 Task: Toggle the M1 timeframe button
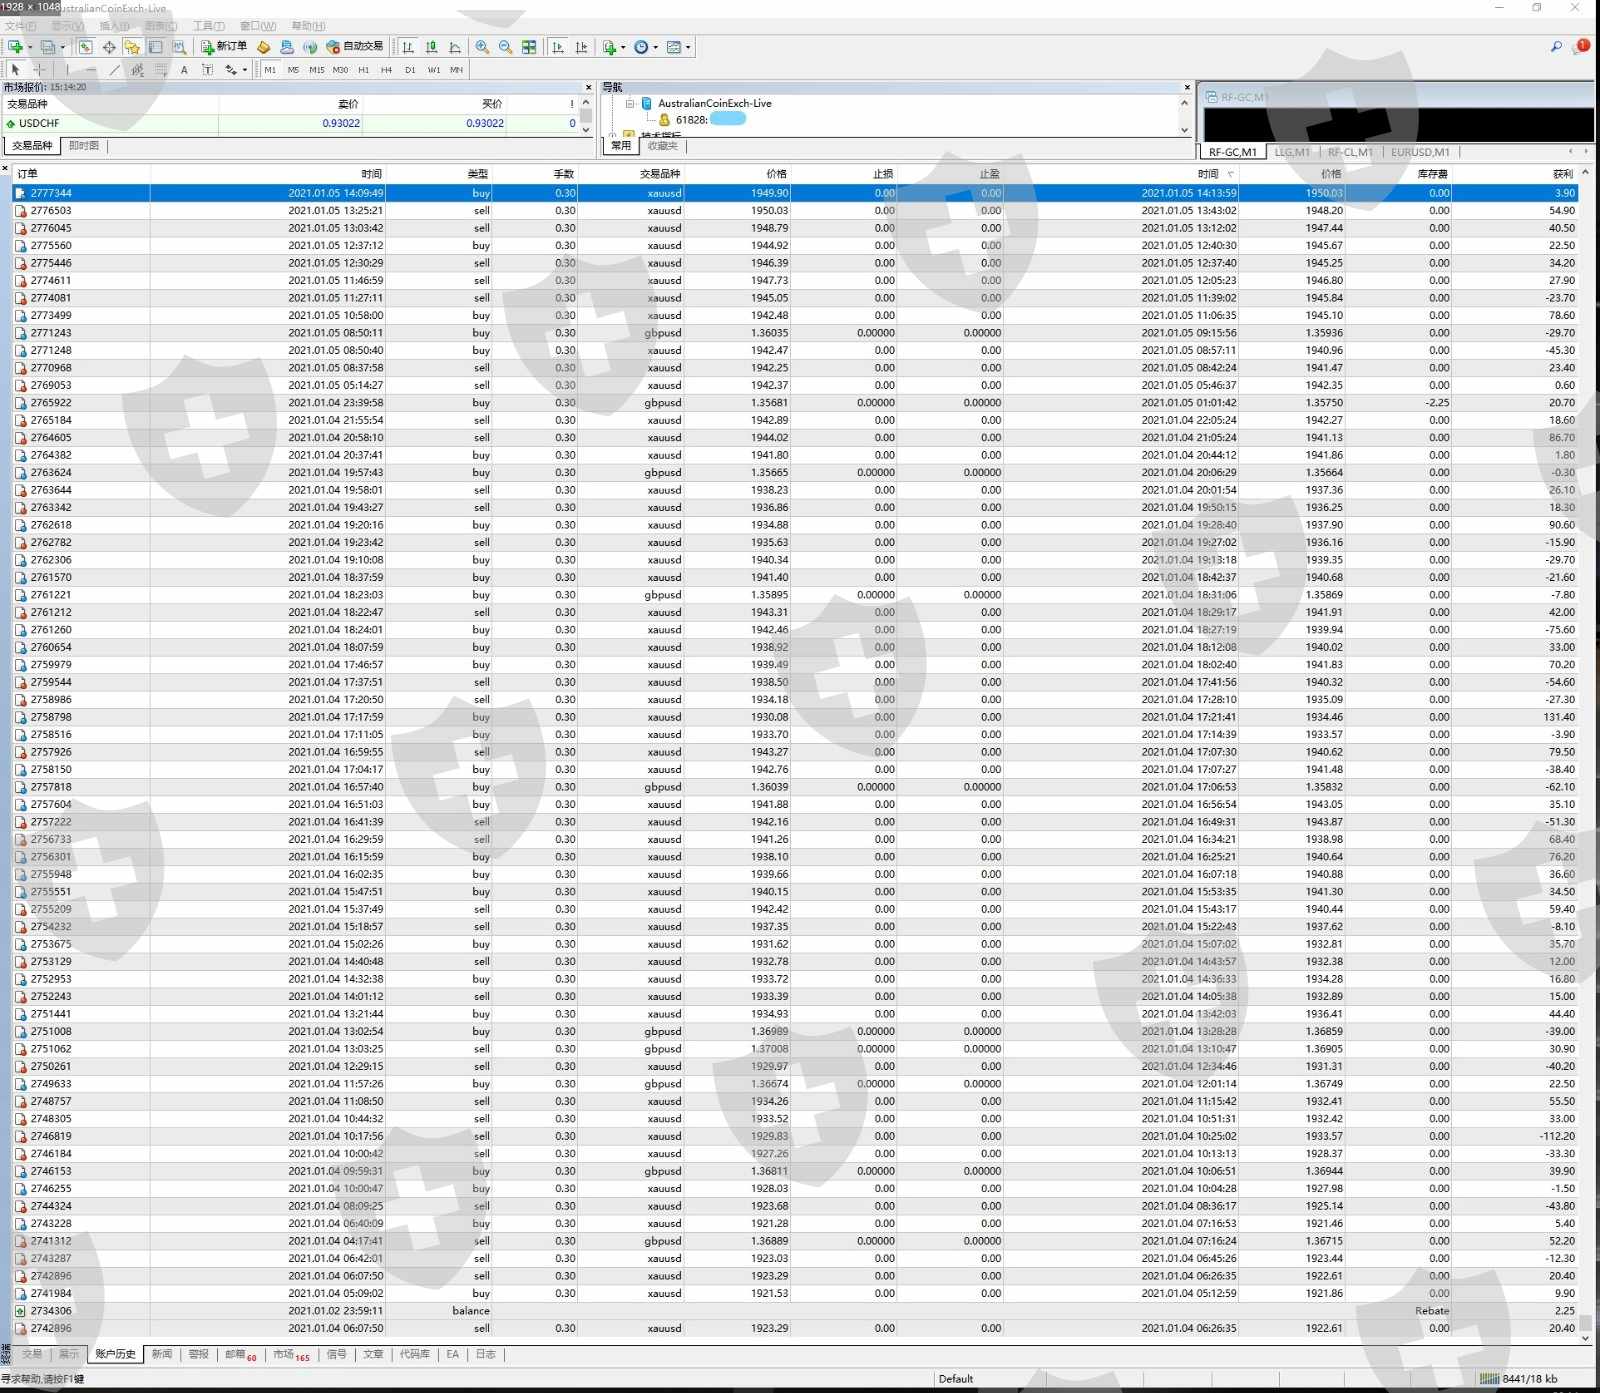[x=270, y=70]
